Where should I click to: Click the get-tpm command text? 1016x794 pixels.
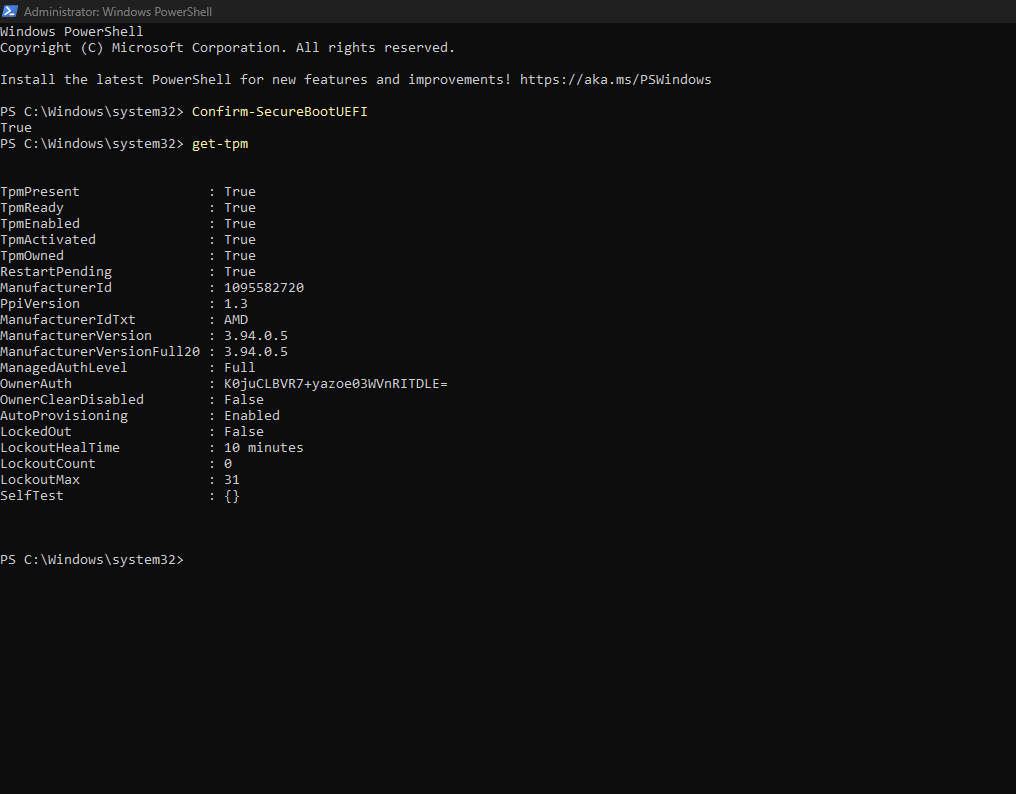(x=220, y=144)
